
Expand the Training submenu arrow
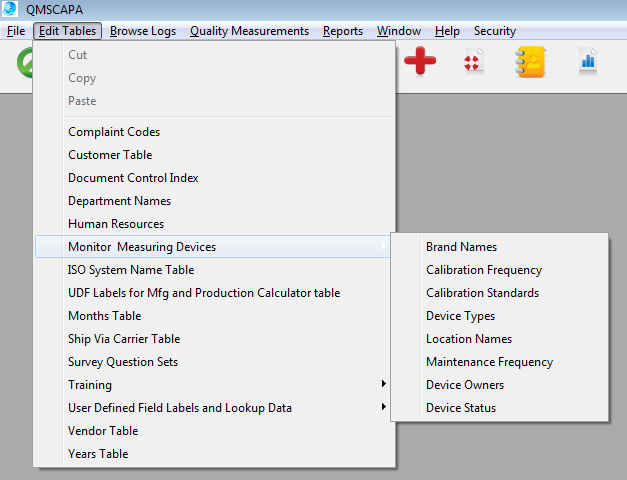click(x=383, y=384)
